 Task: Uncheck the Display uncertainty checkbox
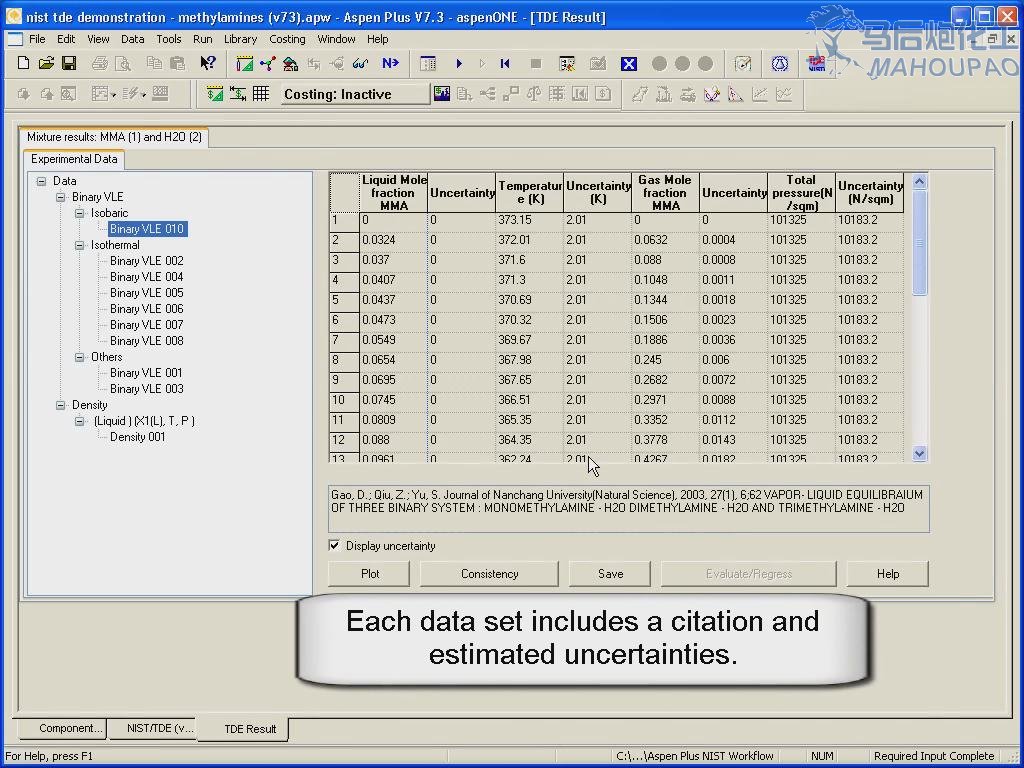click(334, 545)
